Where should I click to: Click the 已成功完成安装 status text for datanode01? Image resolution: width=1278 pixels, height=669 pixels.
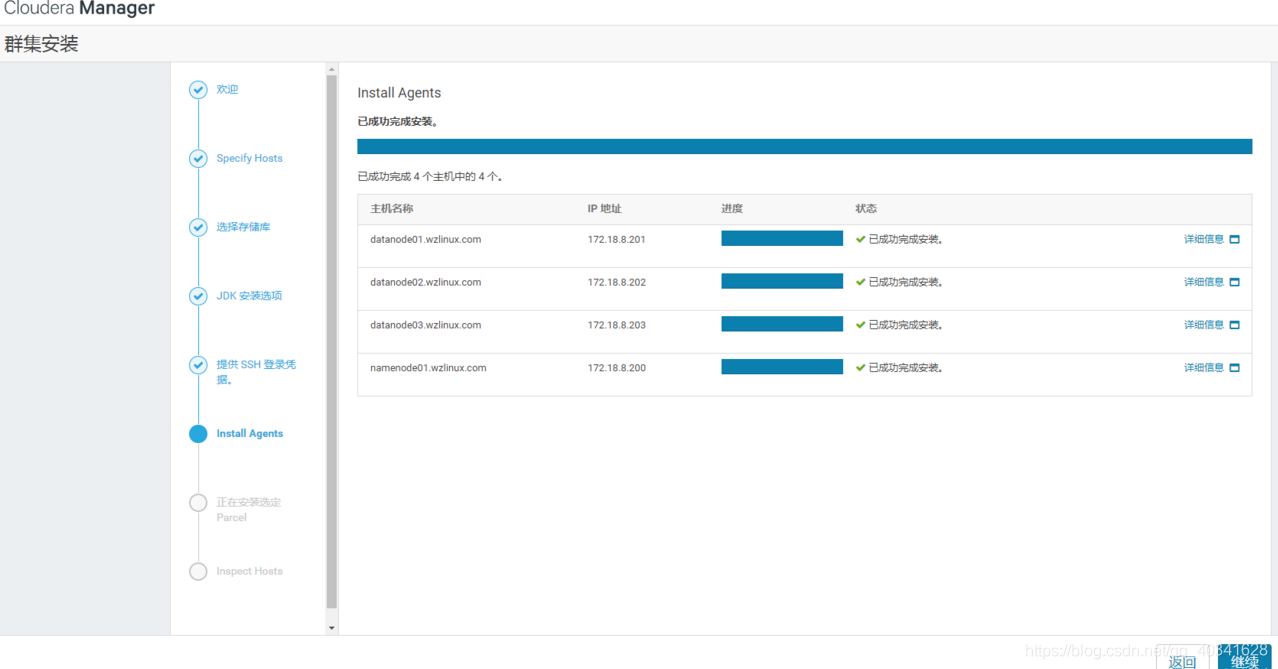(x=906, y=240)
